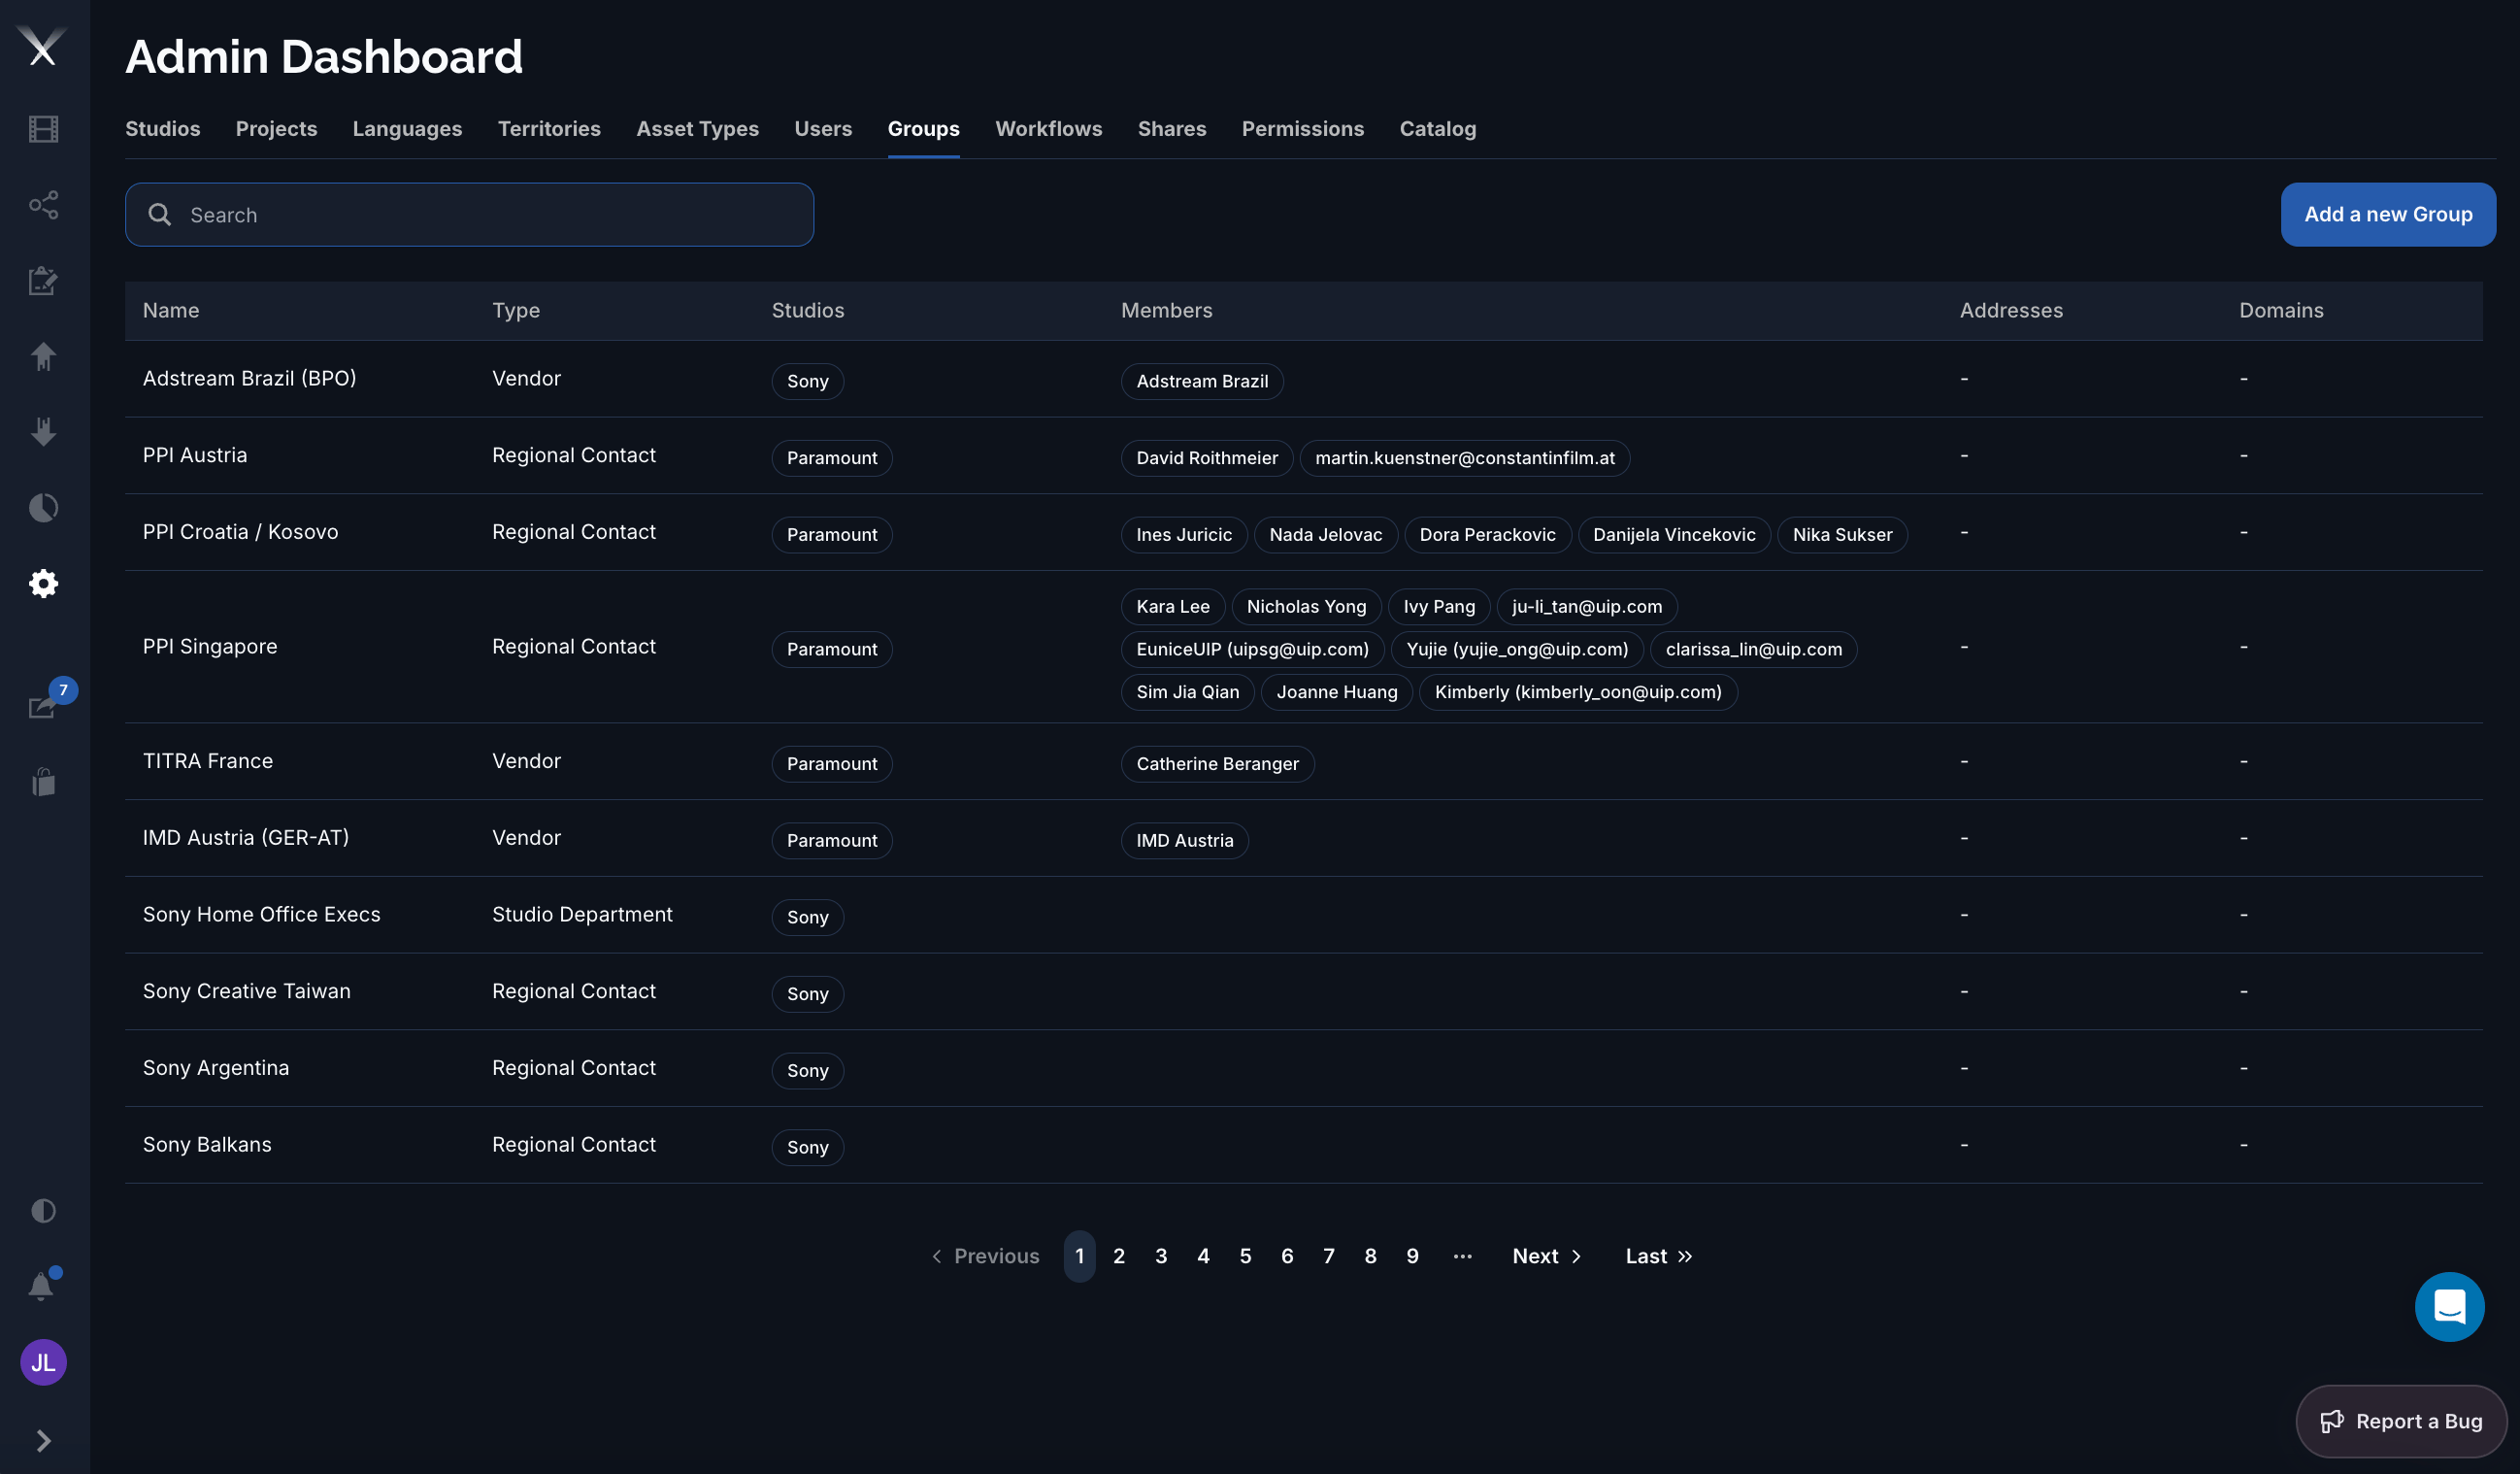
Task: Click the David Roithmeier member chip
Action: (1207, 458)
